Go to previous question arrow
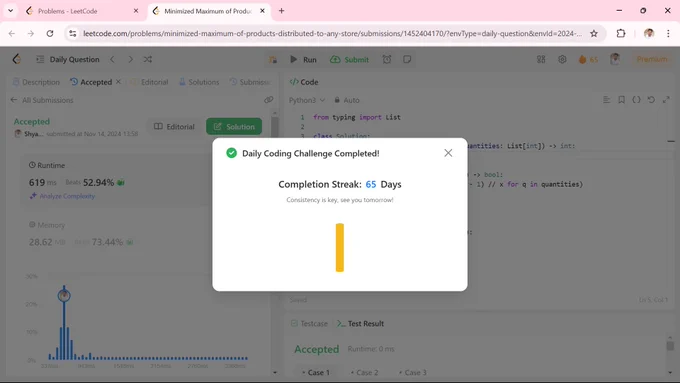This screenshot has width=680, height=383. (x=112, y=59)
